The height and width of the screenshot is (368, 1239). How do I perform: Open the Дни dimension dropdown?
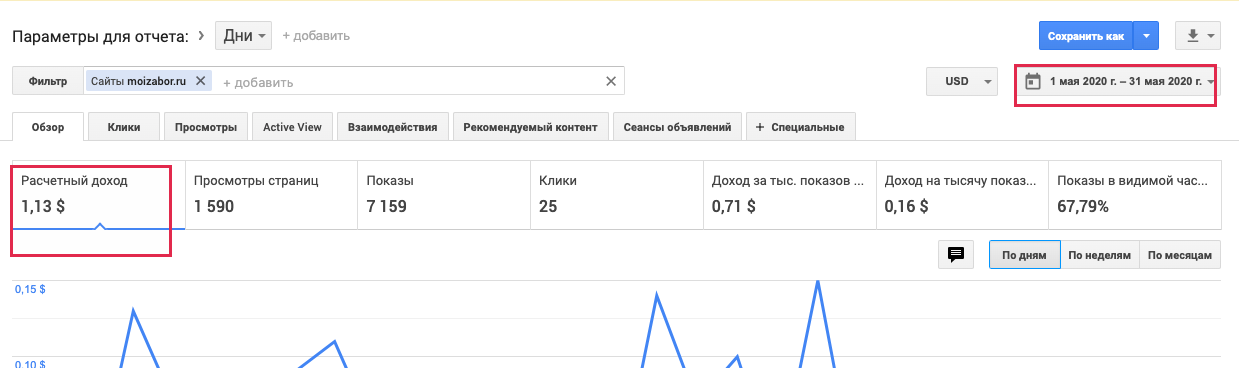coord(243,36)
